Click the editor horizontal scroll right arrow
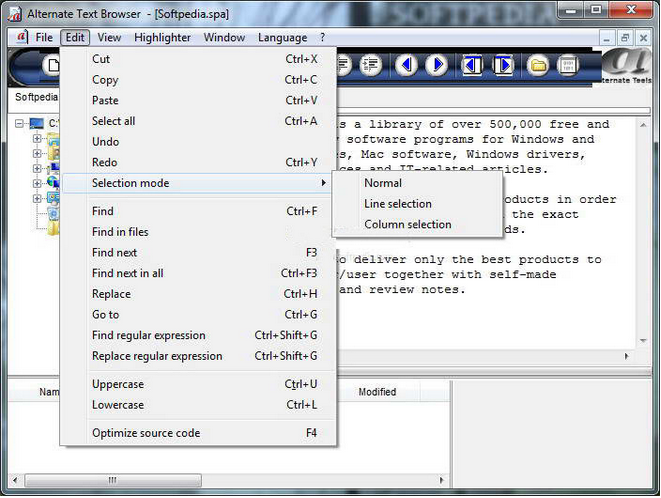This screenshot has height=498, width=661. coord(627,356)
